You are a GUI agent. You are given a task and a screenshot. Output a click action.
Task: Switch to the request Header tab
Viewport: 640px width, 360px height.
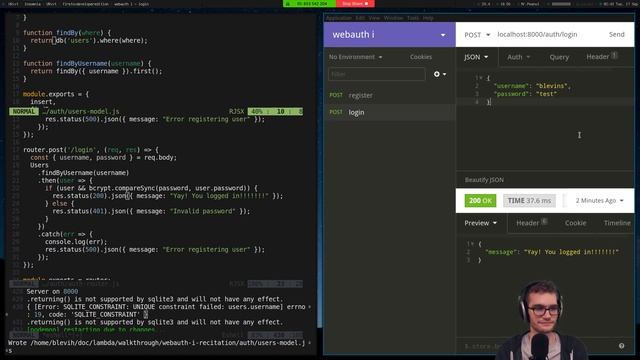[601, 57]
